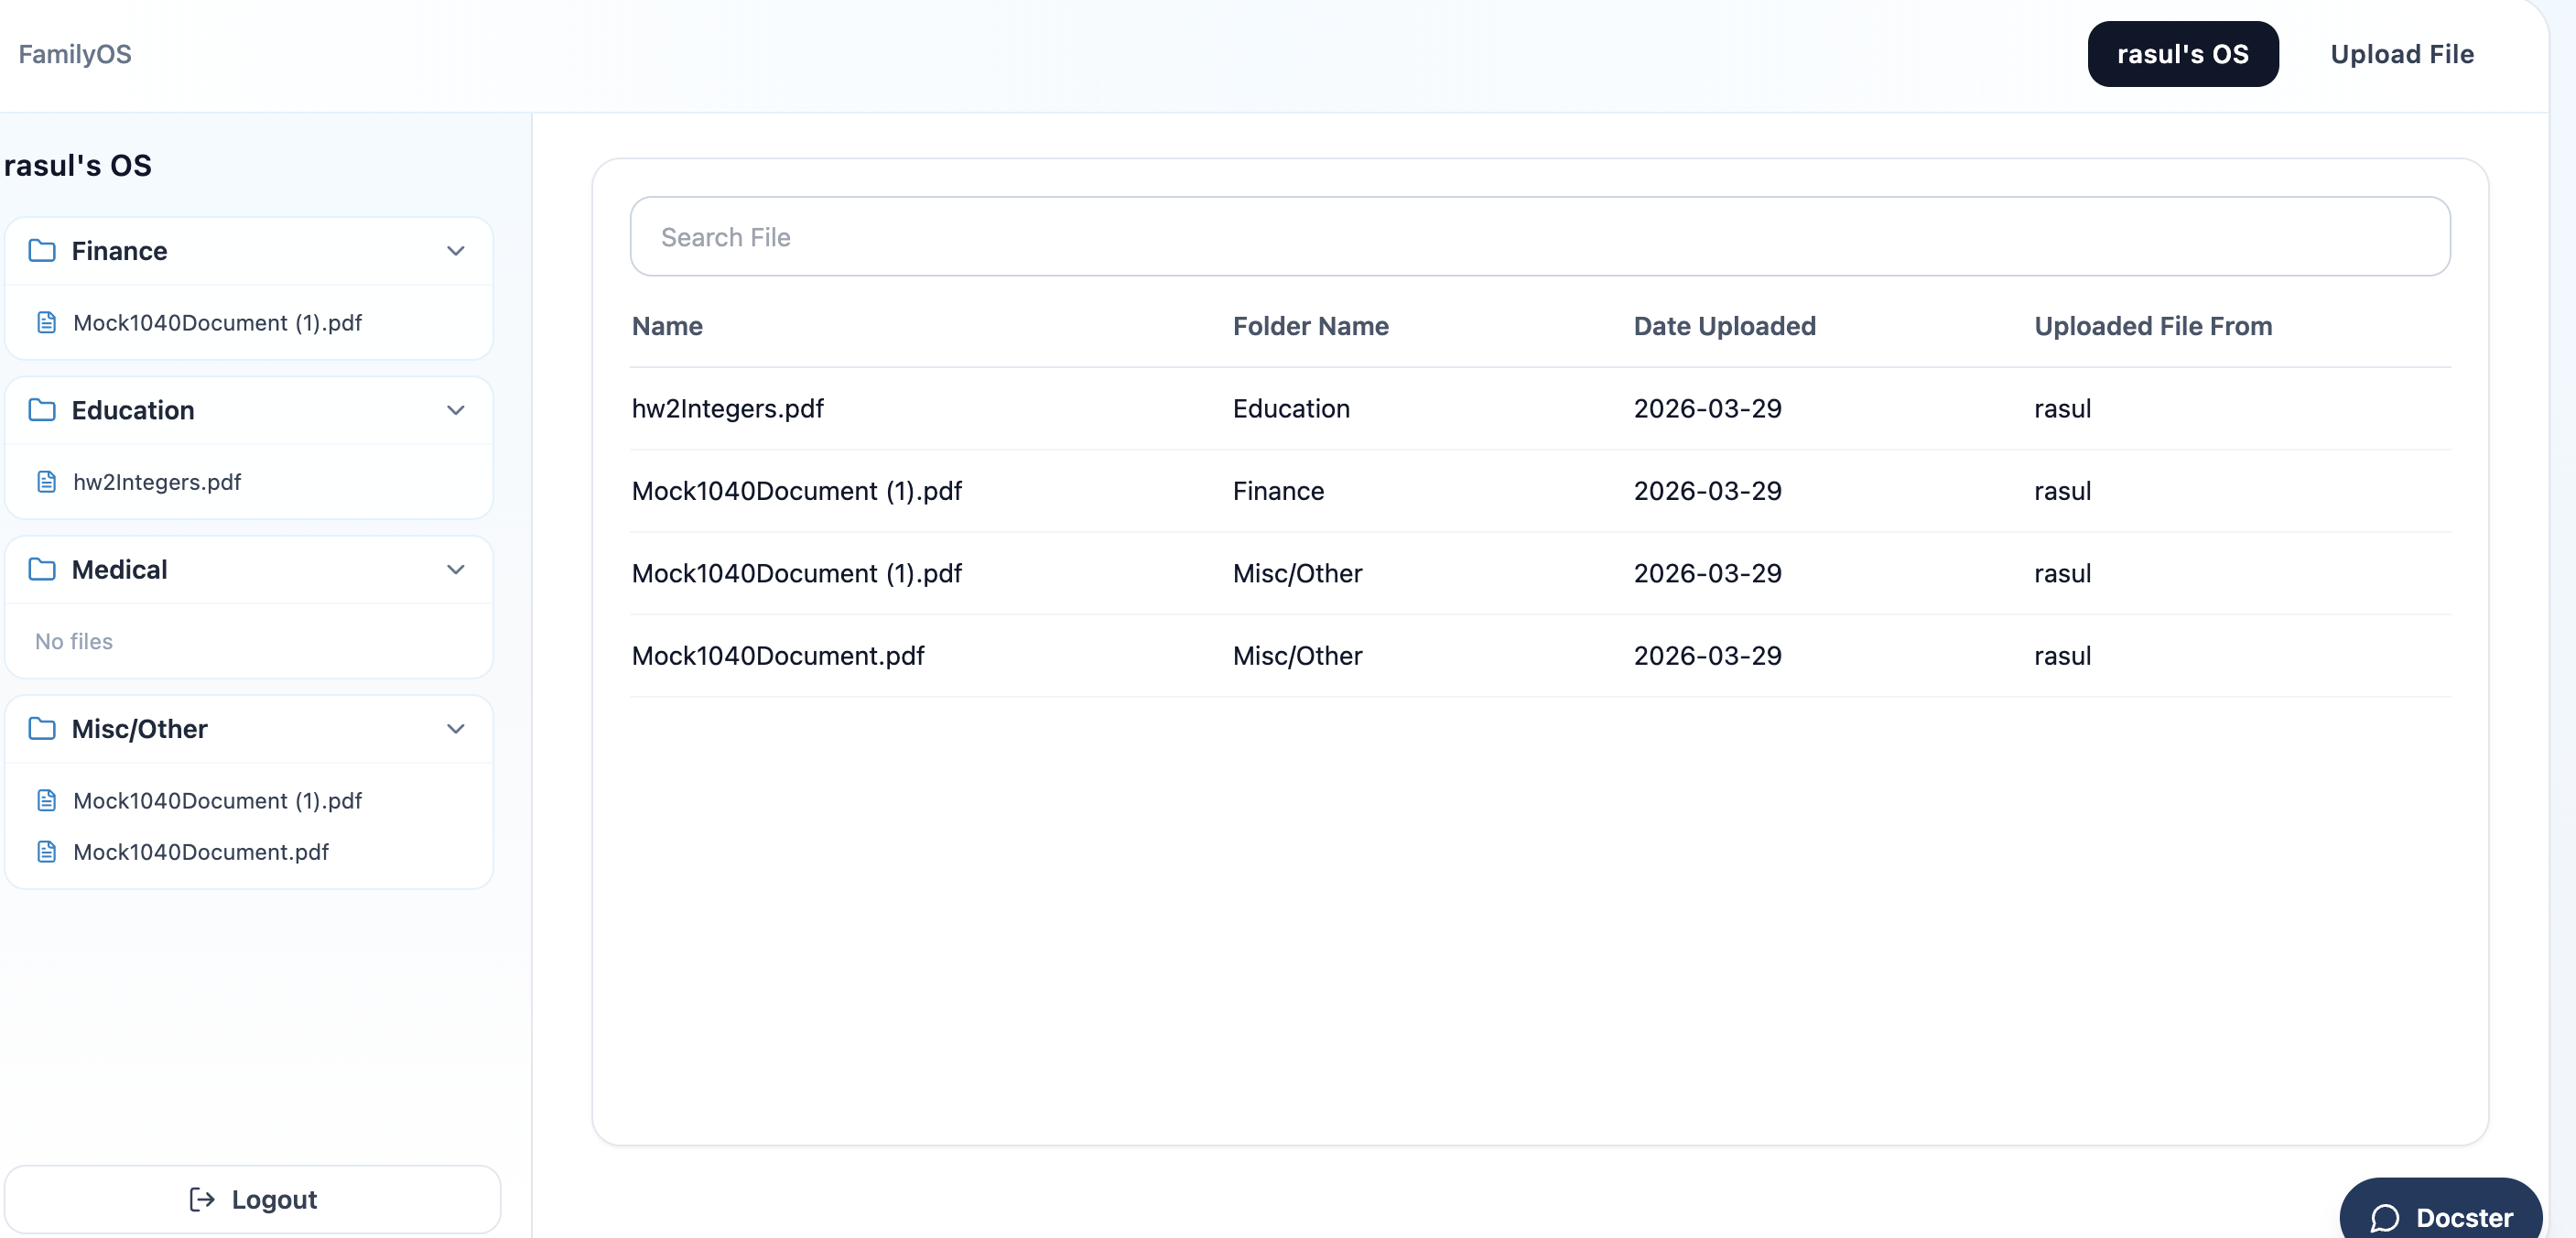Click the Misc/Other folder icon
Image resolution: width=2576 pixels, height=1238 pixels.
pyautogui.click(x=42, y=728)
